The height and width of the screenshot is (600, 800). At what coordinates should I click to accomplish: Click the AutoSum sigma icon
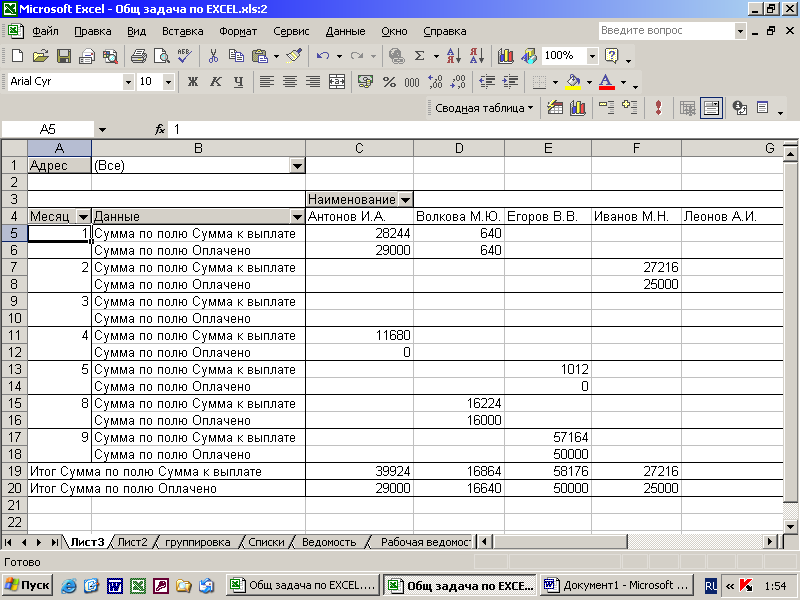point(420,56)
